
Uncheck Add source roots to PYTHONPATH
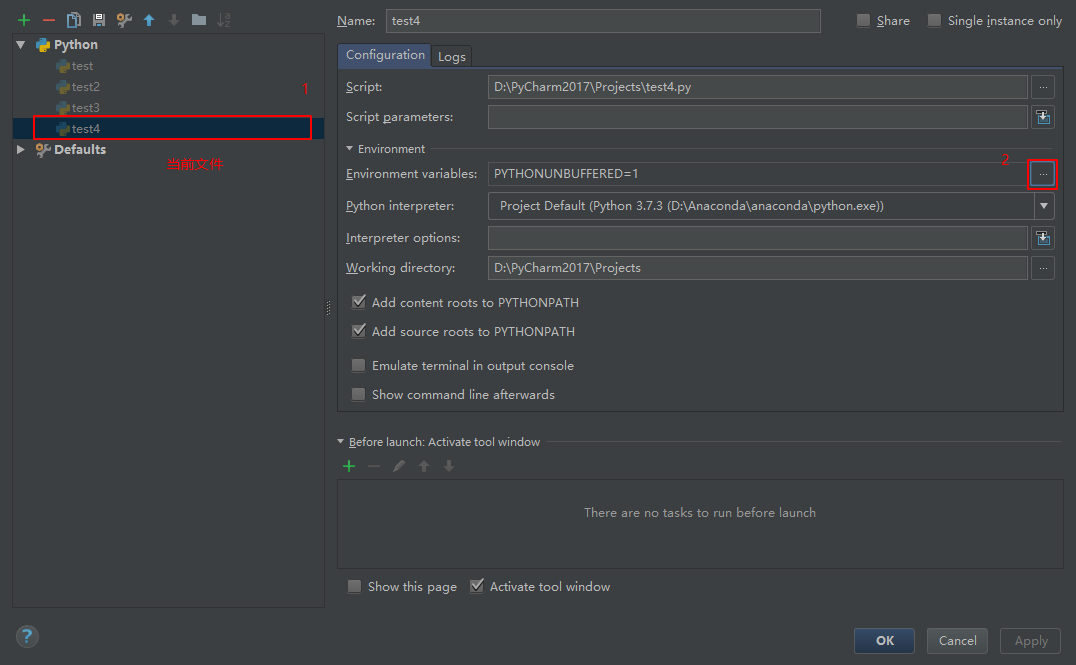pos(359,331)
